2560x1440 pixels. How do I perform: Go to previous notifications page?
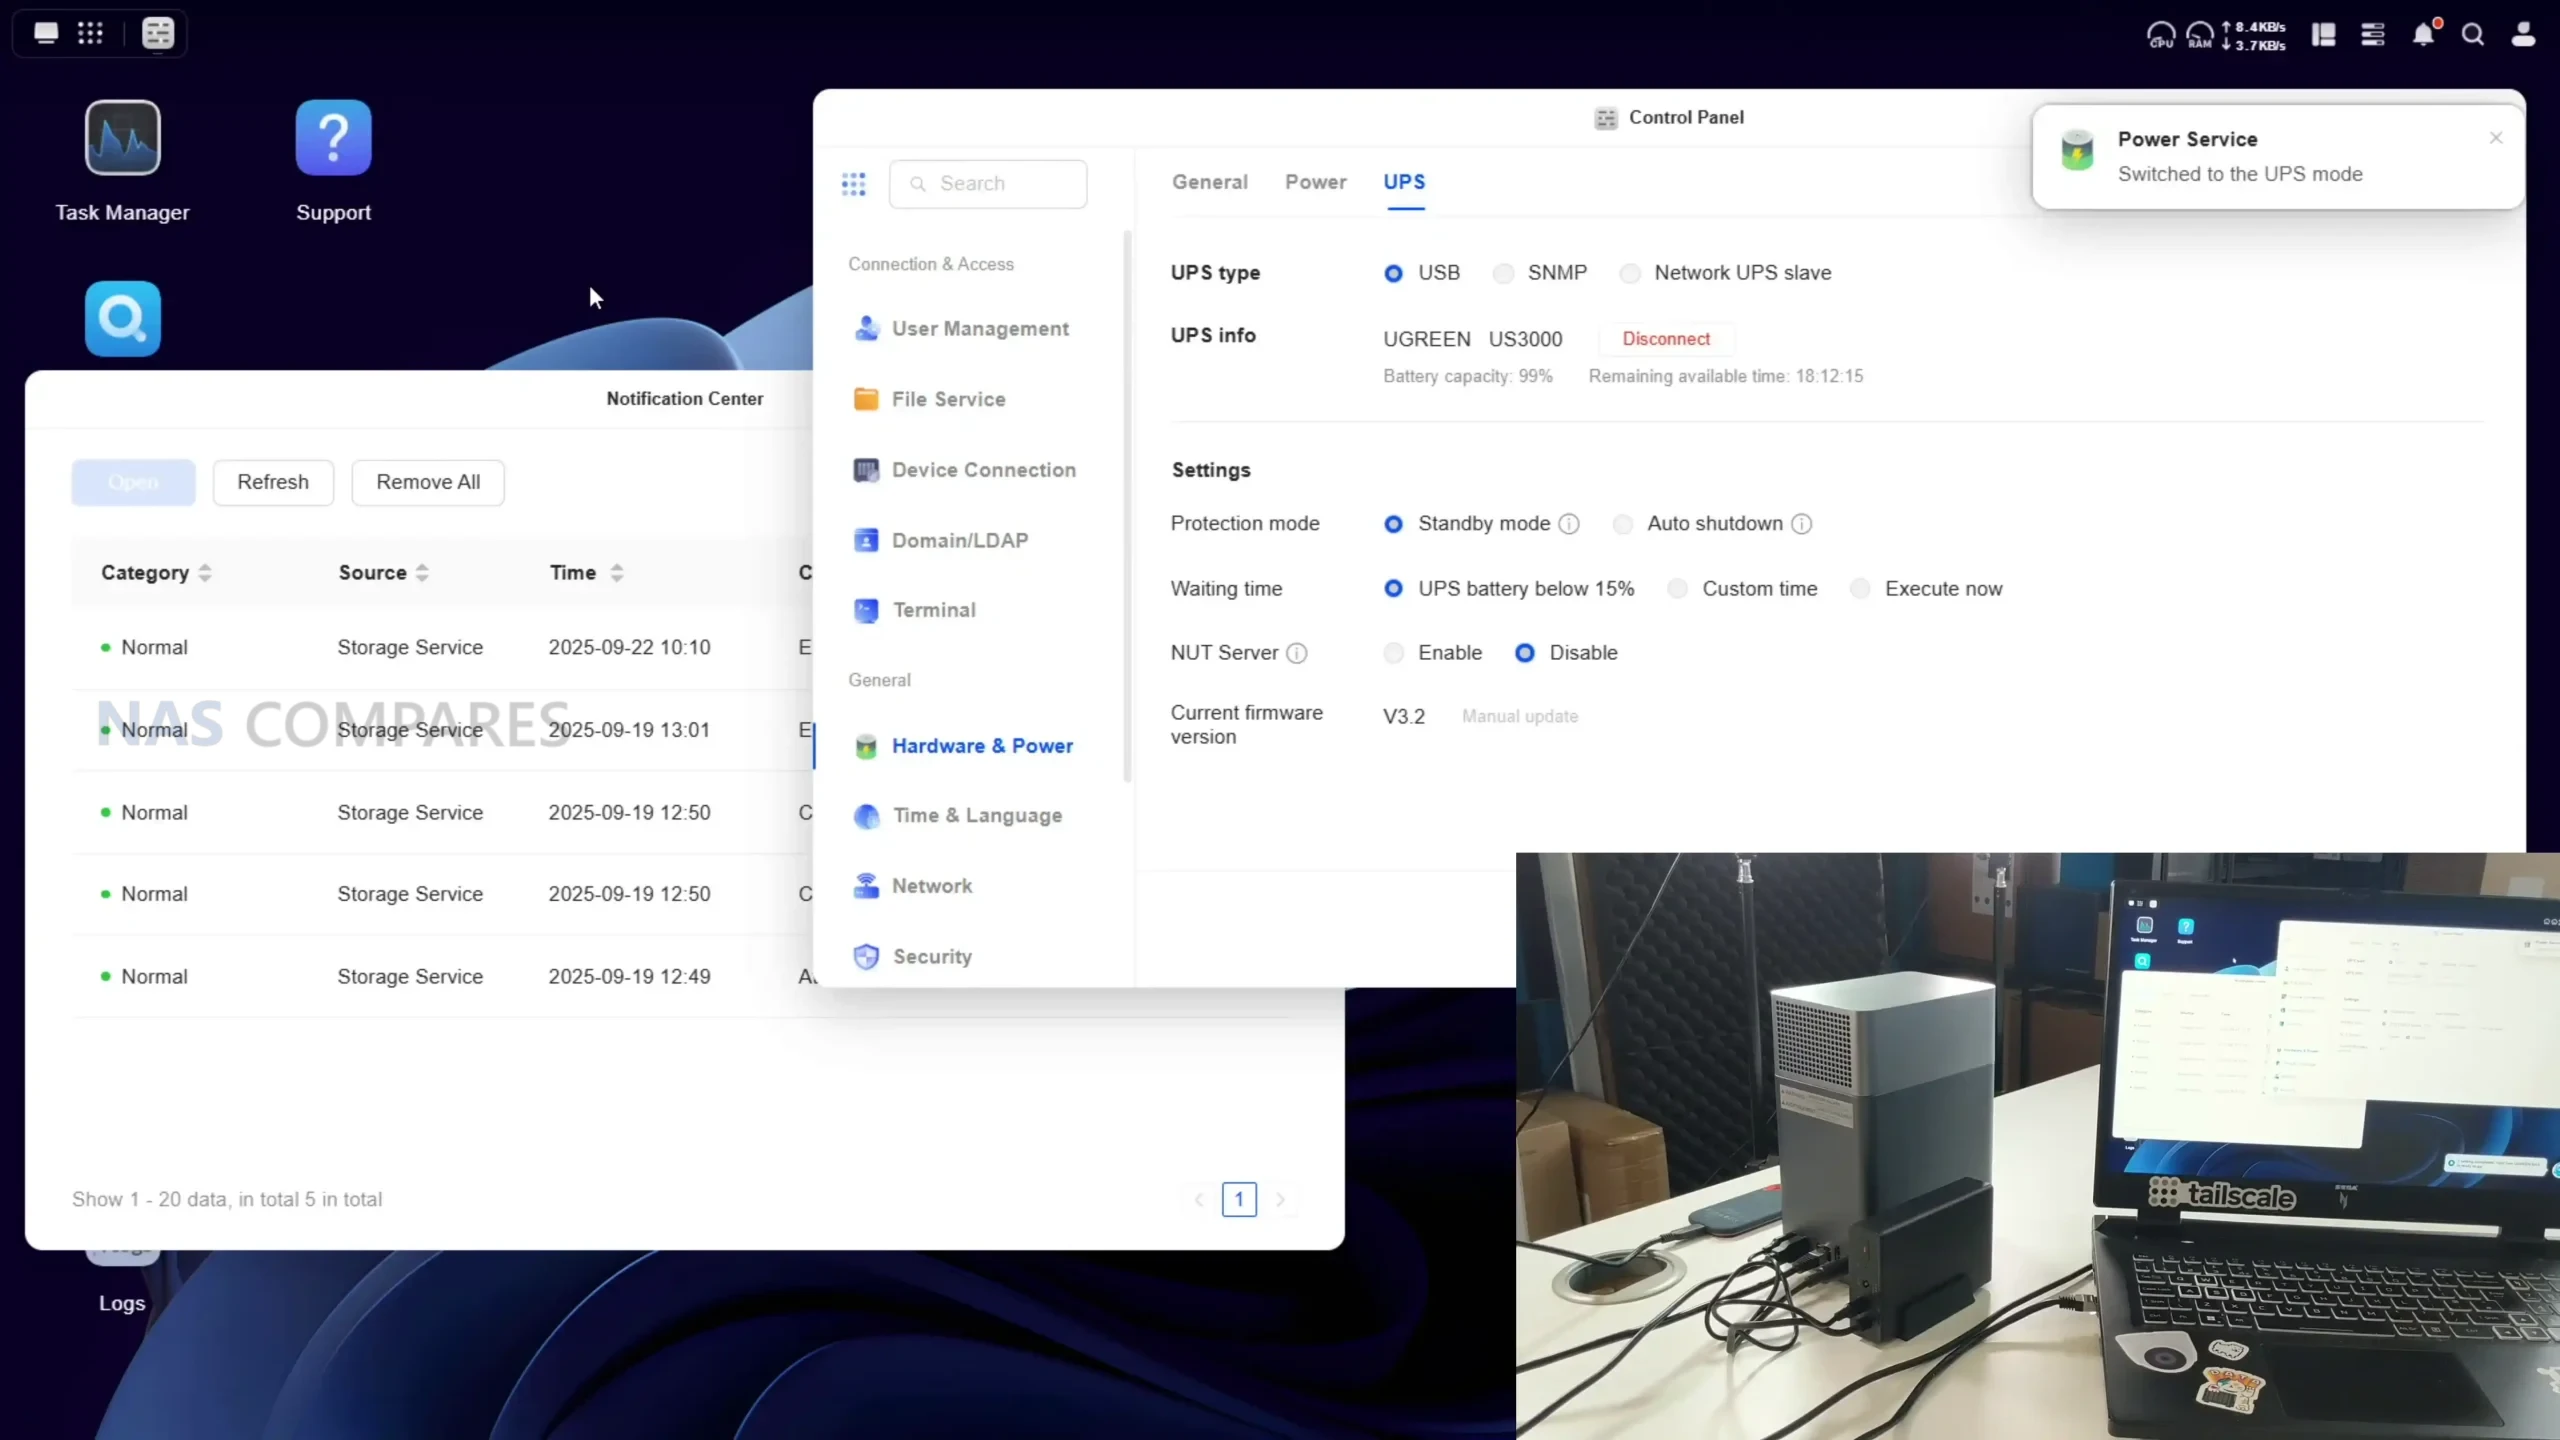click(1198, 1199)
